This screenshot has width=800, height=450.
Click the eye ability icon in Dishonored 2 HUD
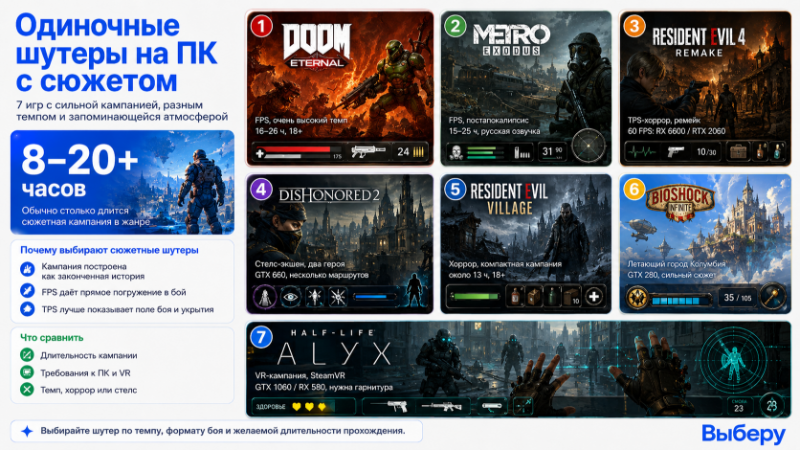(x=290, y=297)
